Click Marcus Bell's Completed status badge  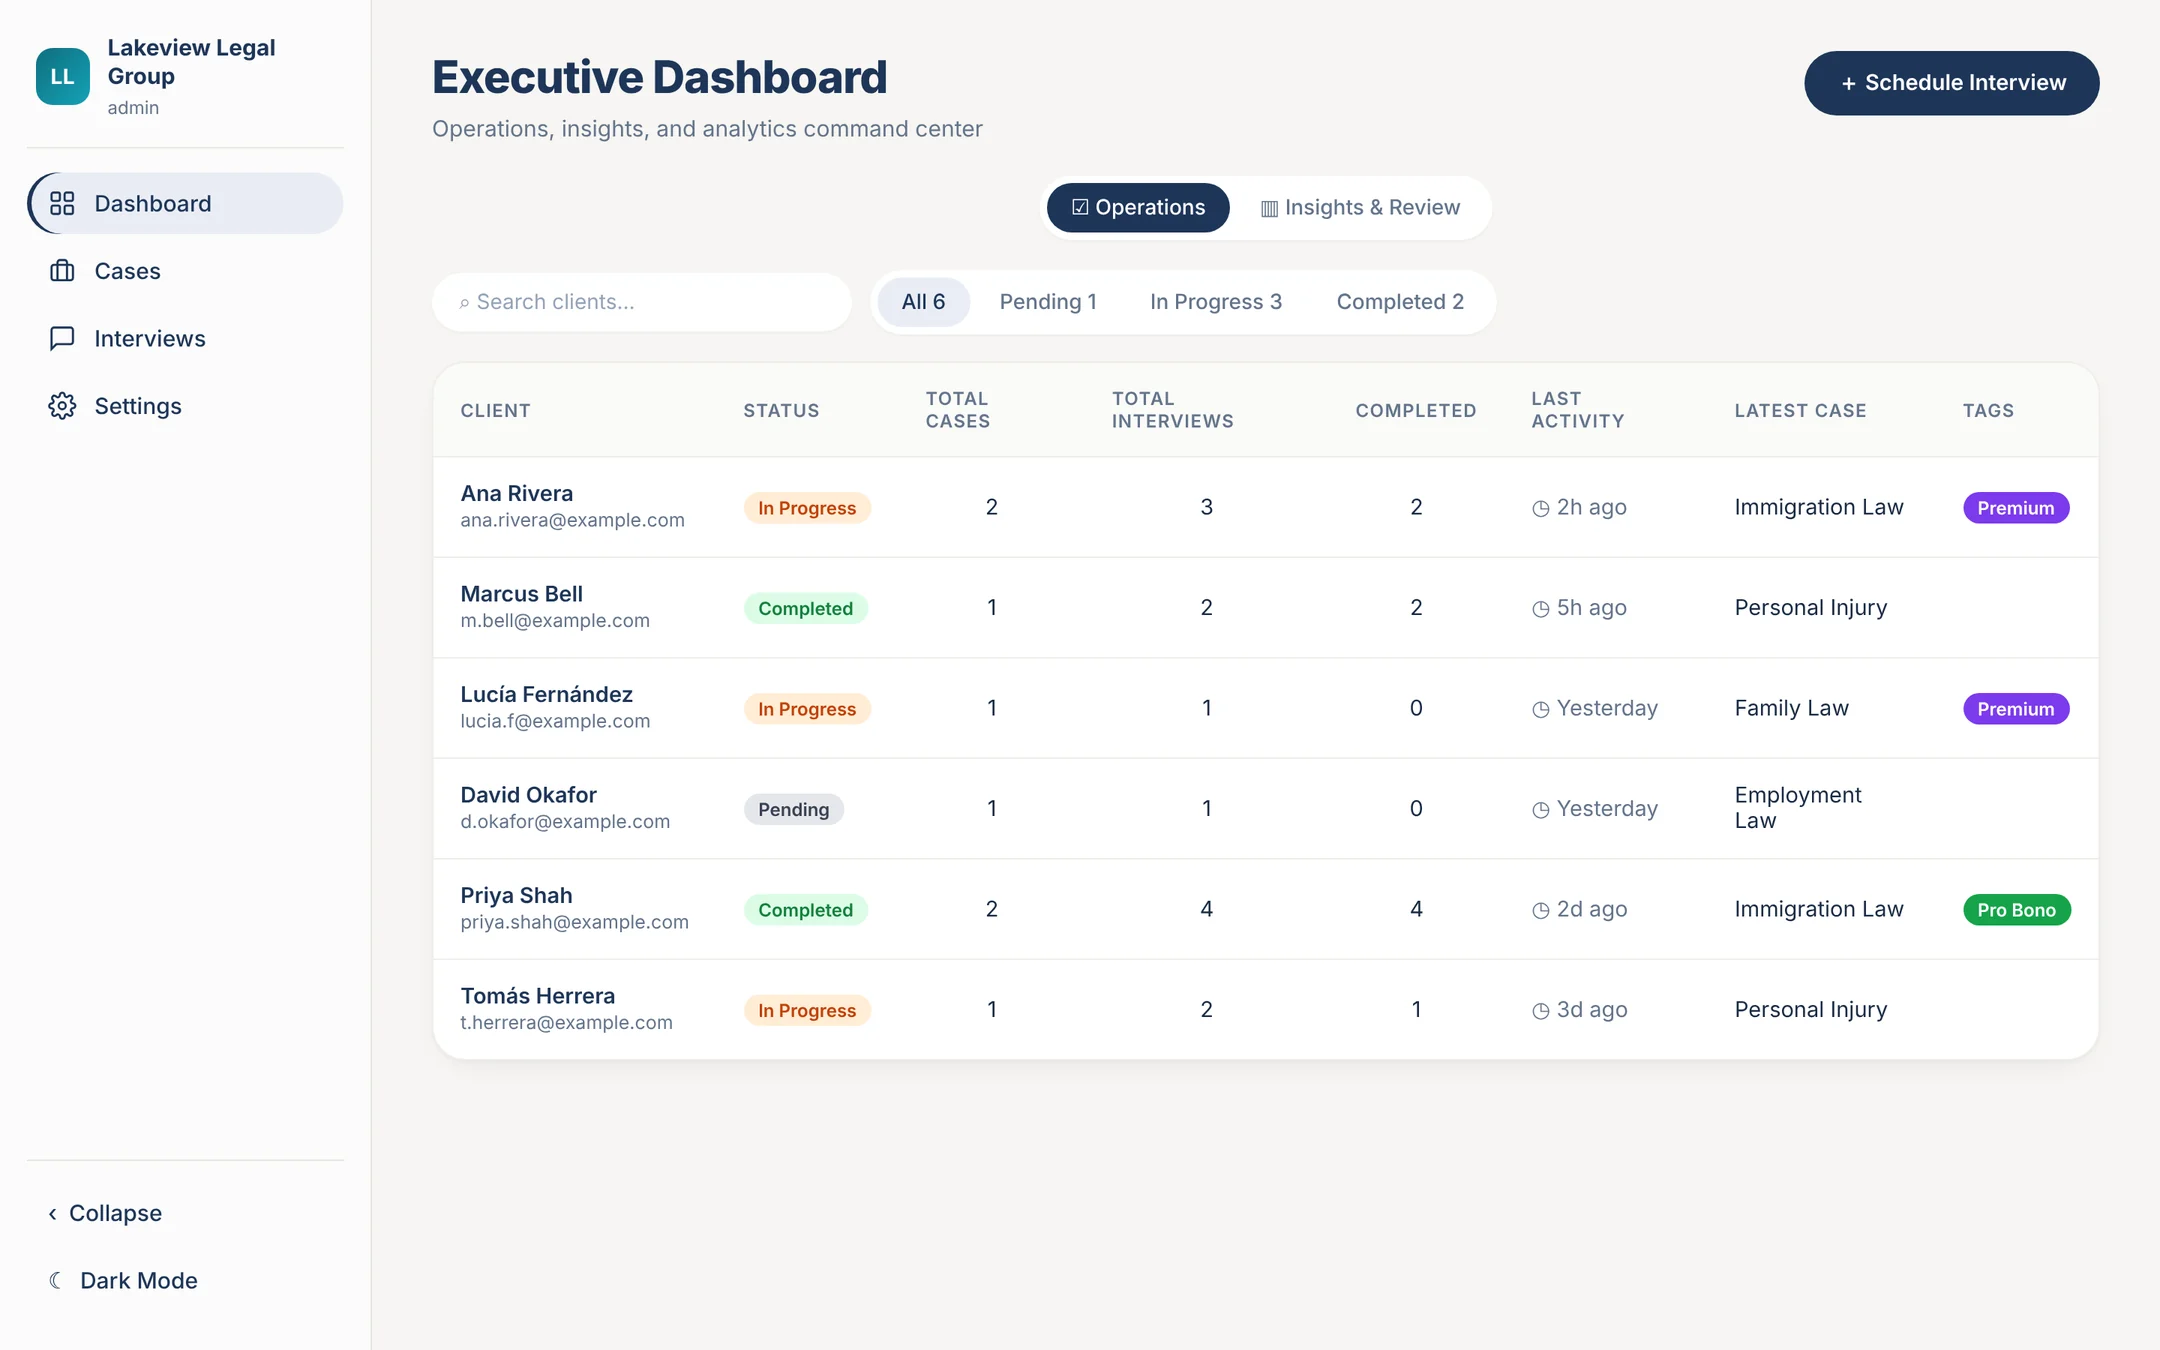pyautogui.click(x=806, y=608)
